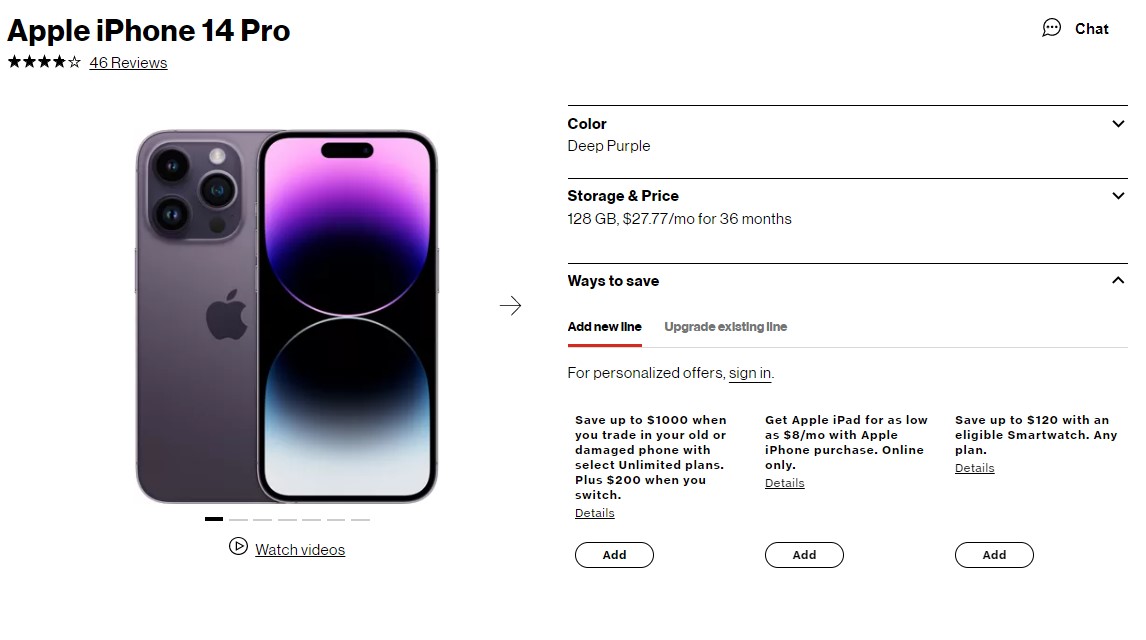Click the star rating icons

click(44, 62)
